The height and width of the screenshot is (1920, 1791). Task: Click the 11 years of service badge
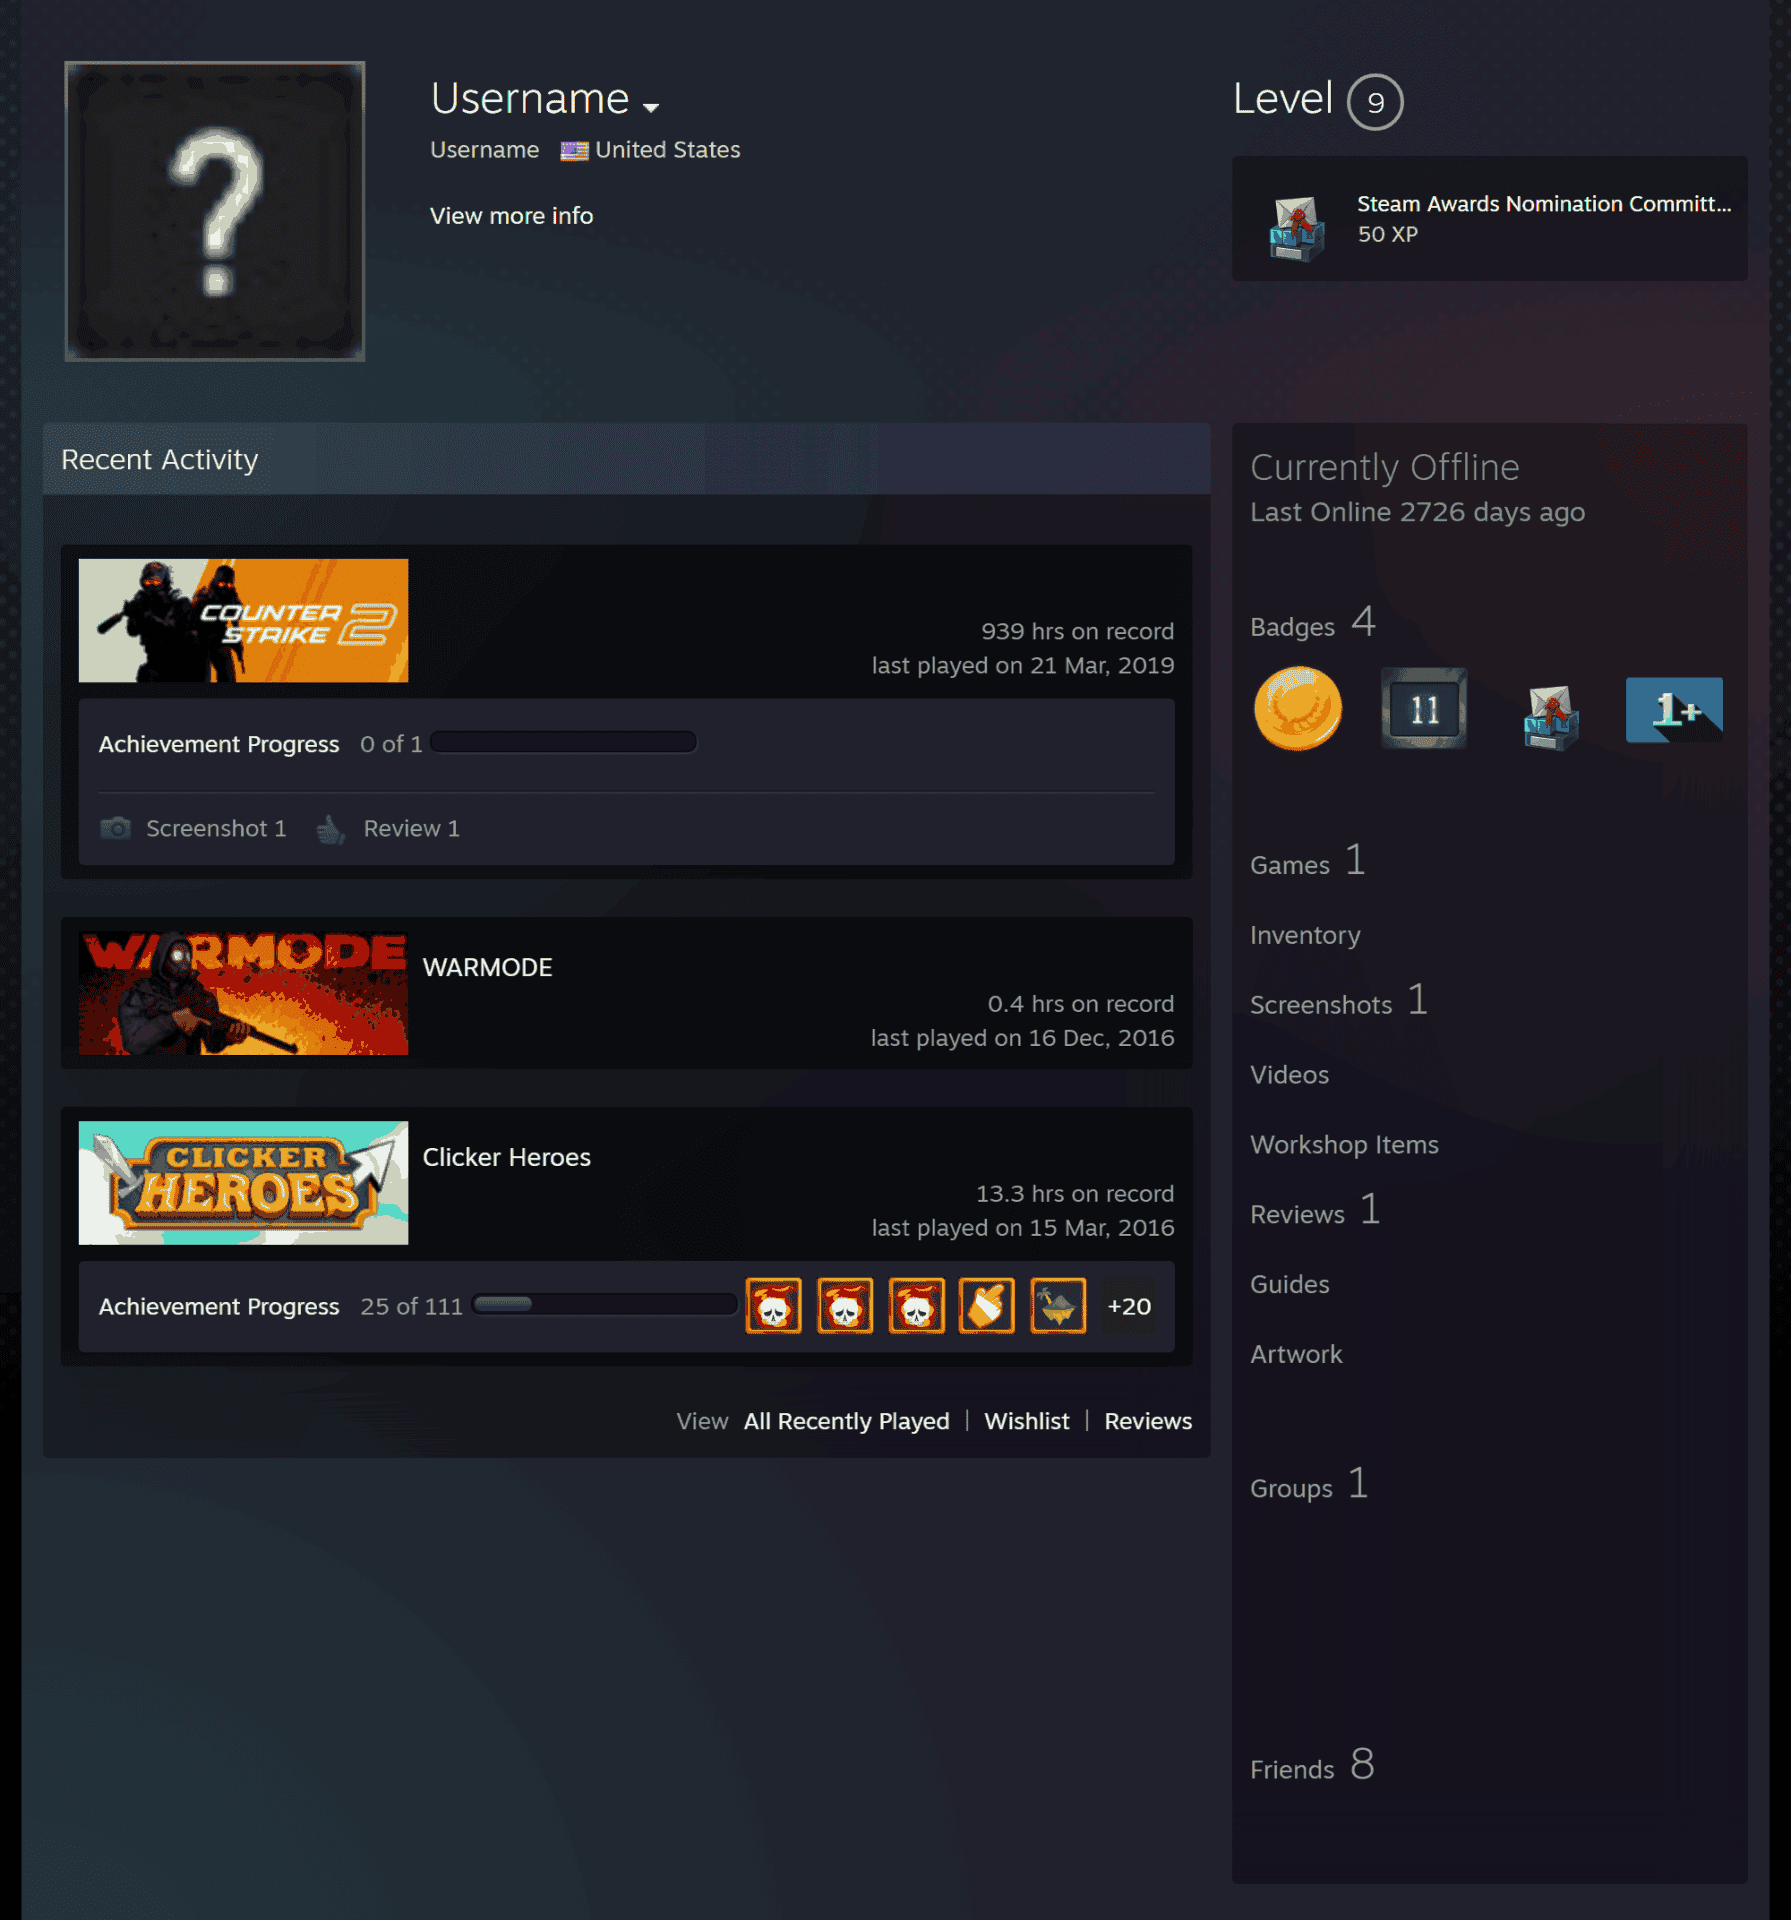[1424, 709]
